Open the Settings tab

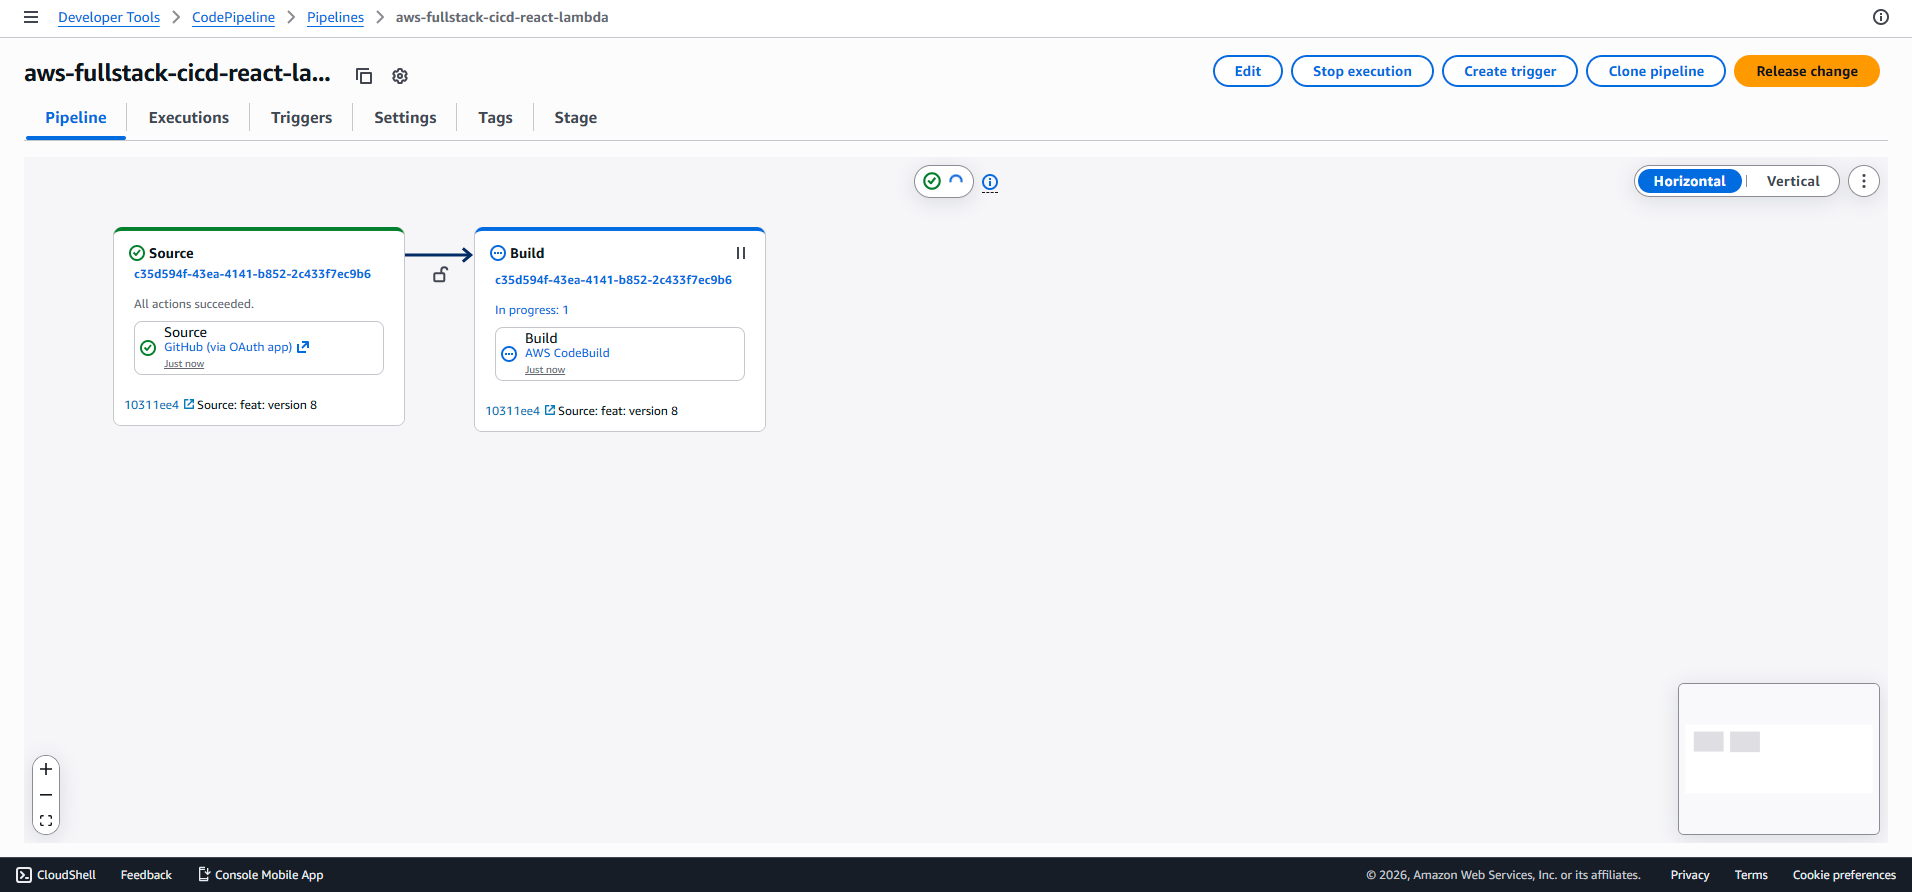[405, 118]
